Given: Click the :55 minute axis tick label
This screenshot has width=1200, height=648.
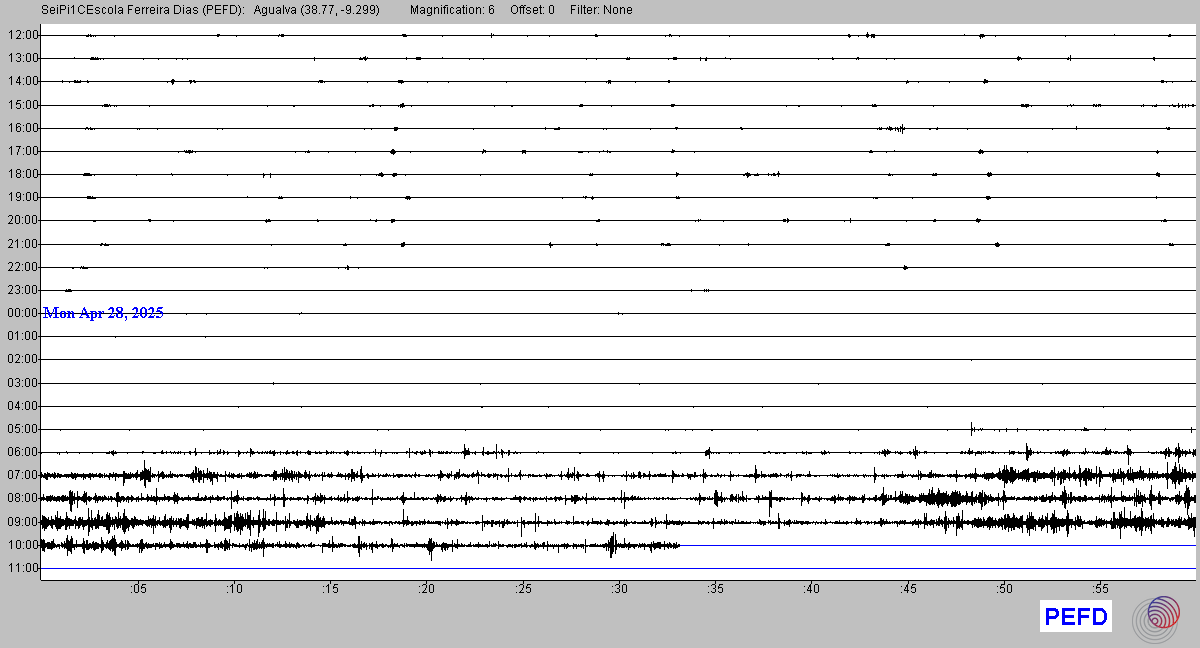Looking at the screenshot, I should pos(1099,588).
